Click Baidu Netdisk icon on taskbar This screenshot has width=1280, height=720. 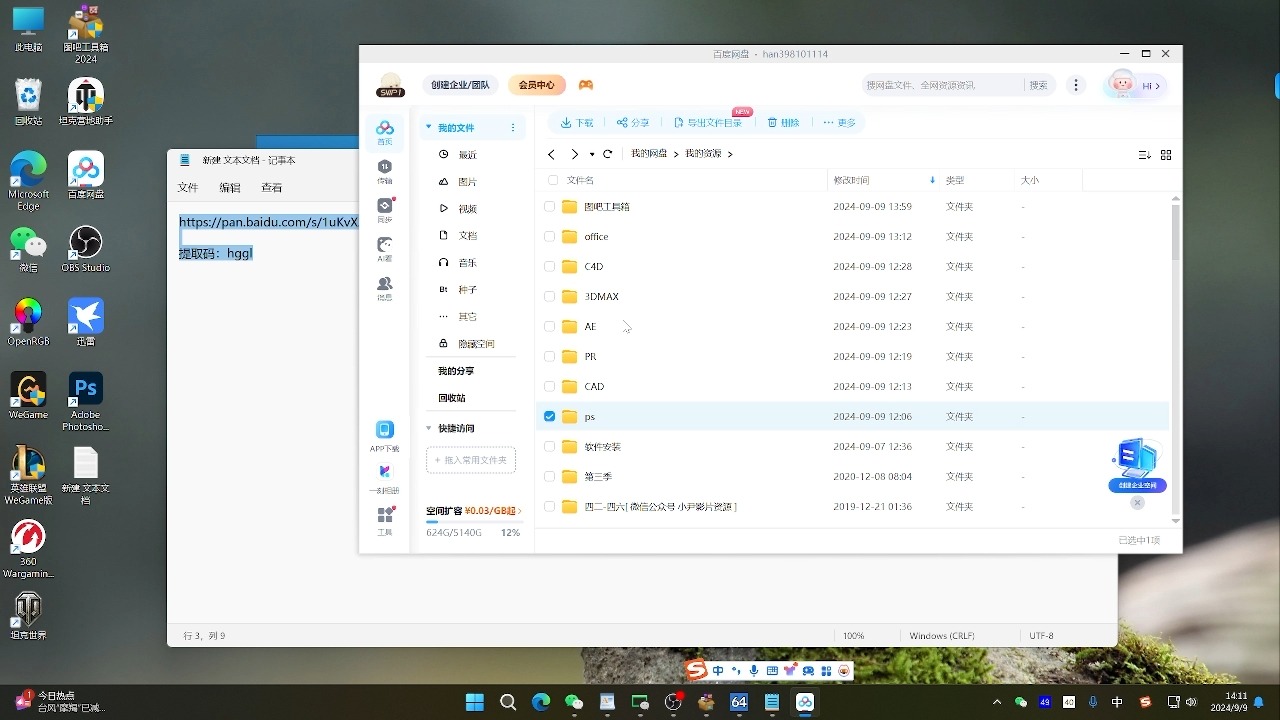click(x=805, y=702)
